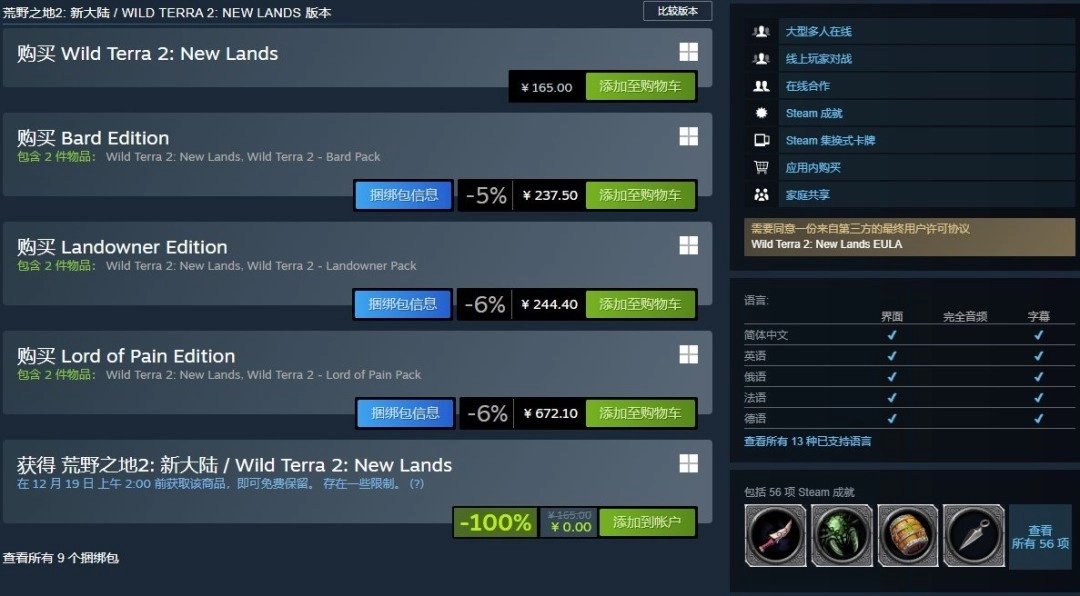Screen dimensions: 1080x596
Task: Click the Steam 成就 burst icon
Action: pyautogui.click(x=761, y=113)
